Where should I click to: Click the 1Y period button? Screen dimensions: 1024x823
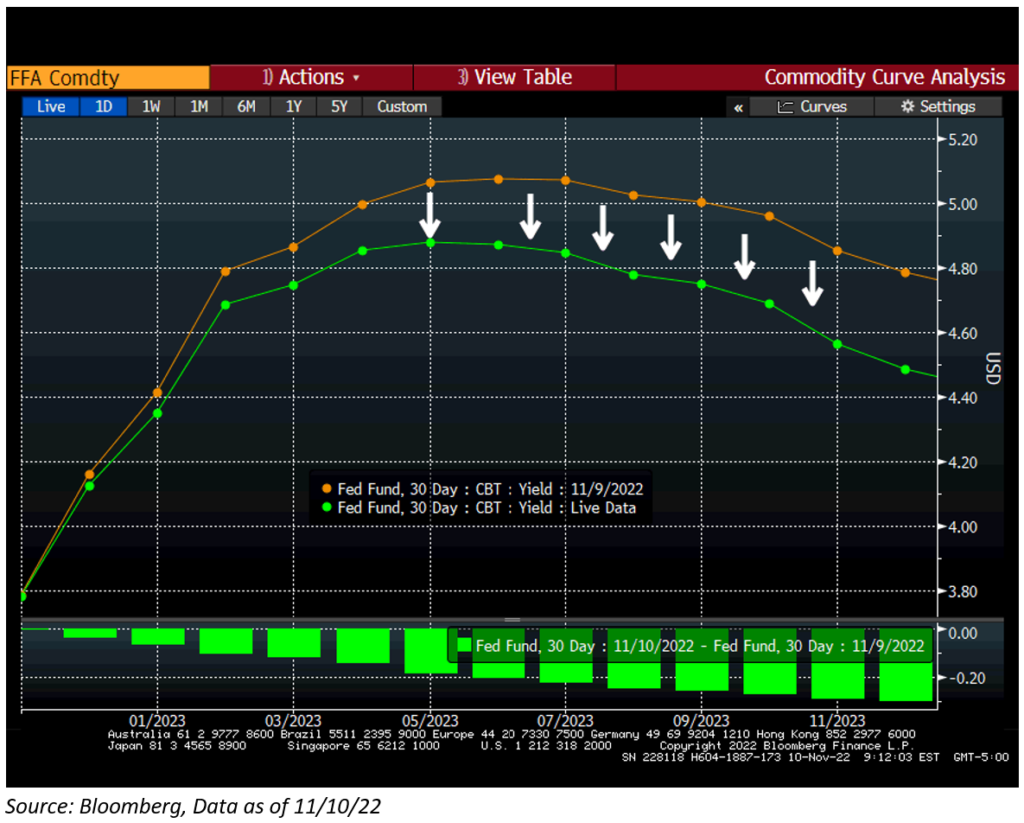293,107
